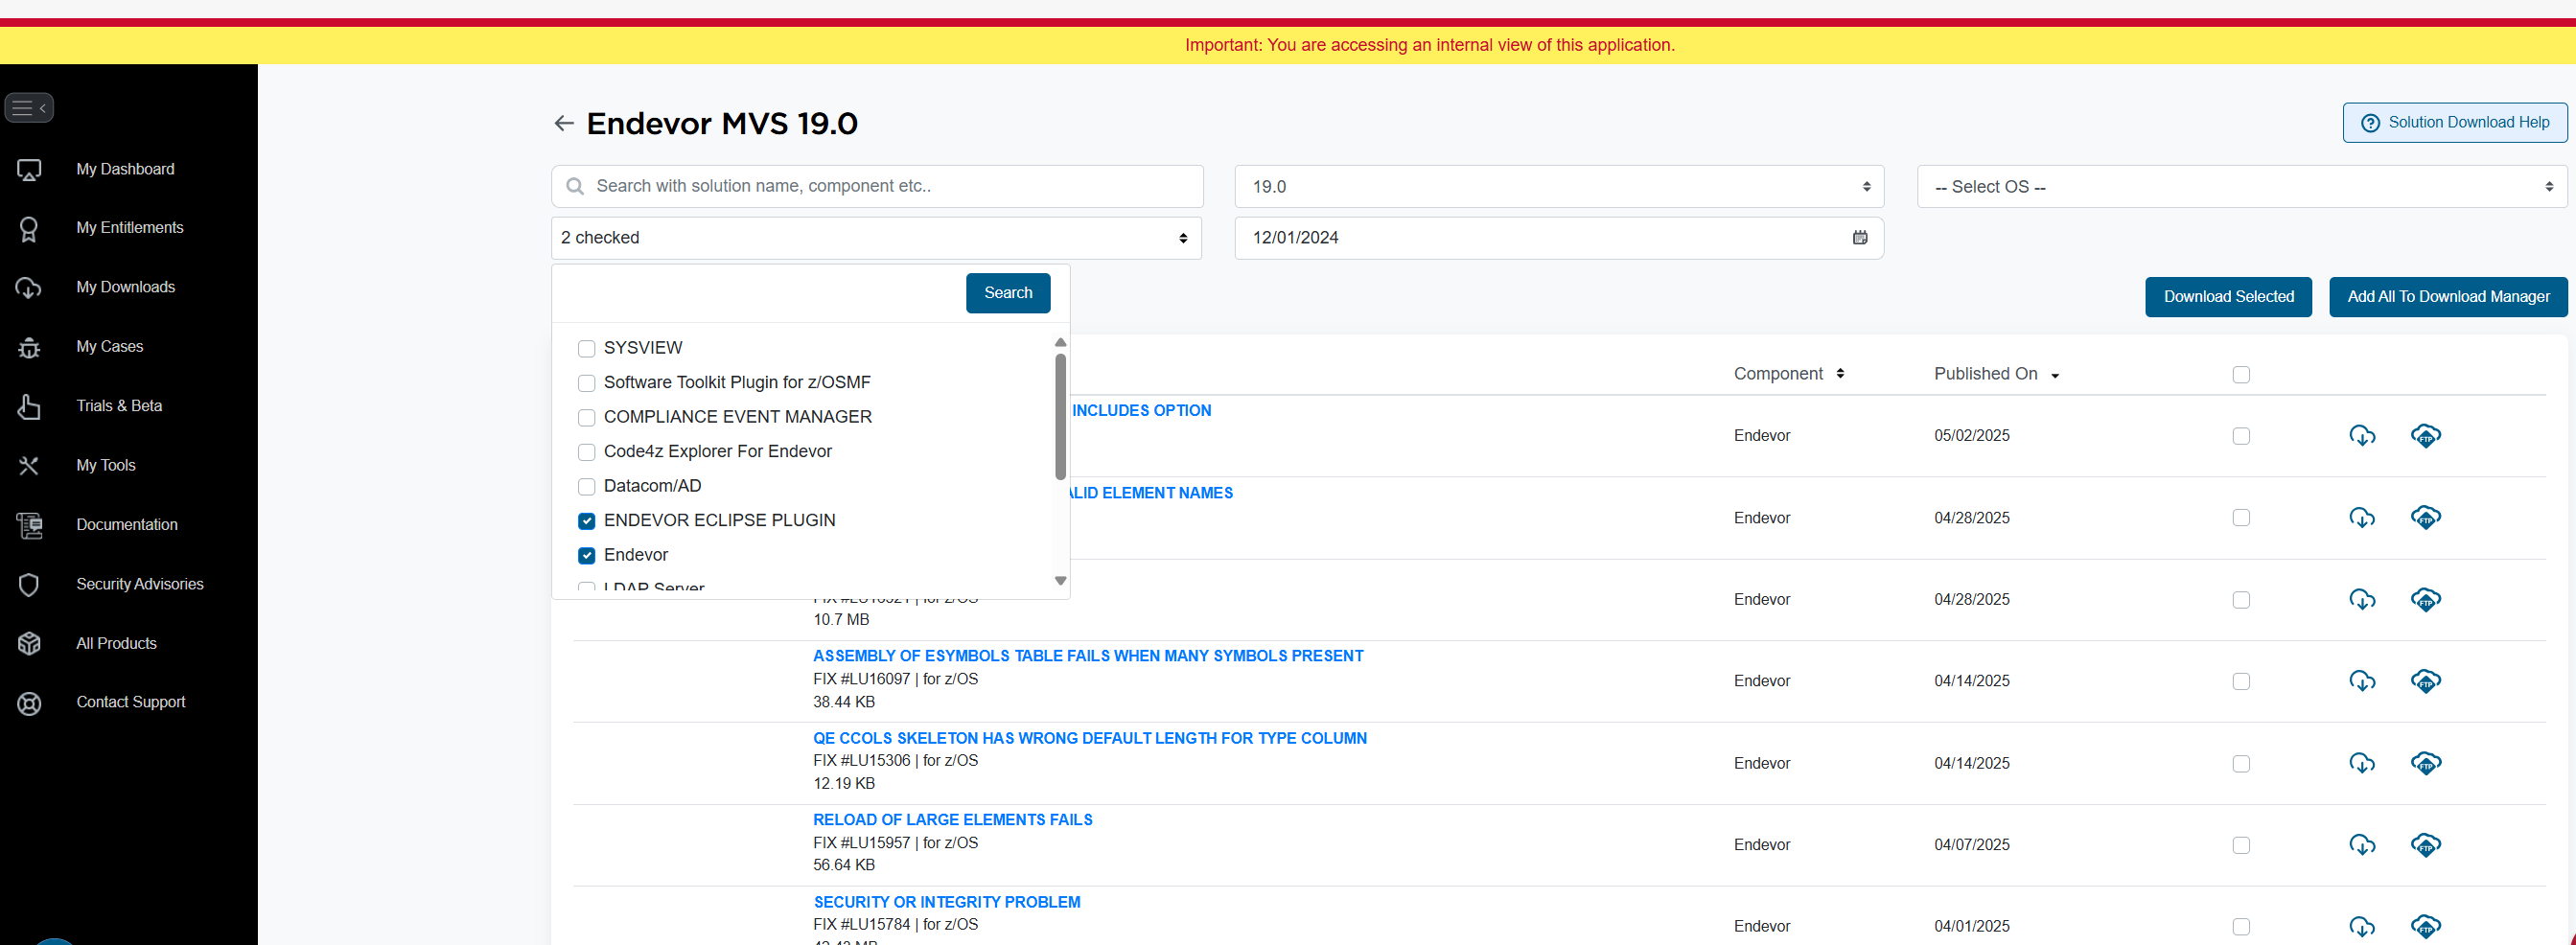Open RELOAD OF LARGE ELEMENTS FAILS link
This screenshot has height=945, width=2576.
953,820
